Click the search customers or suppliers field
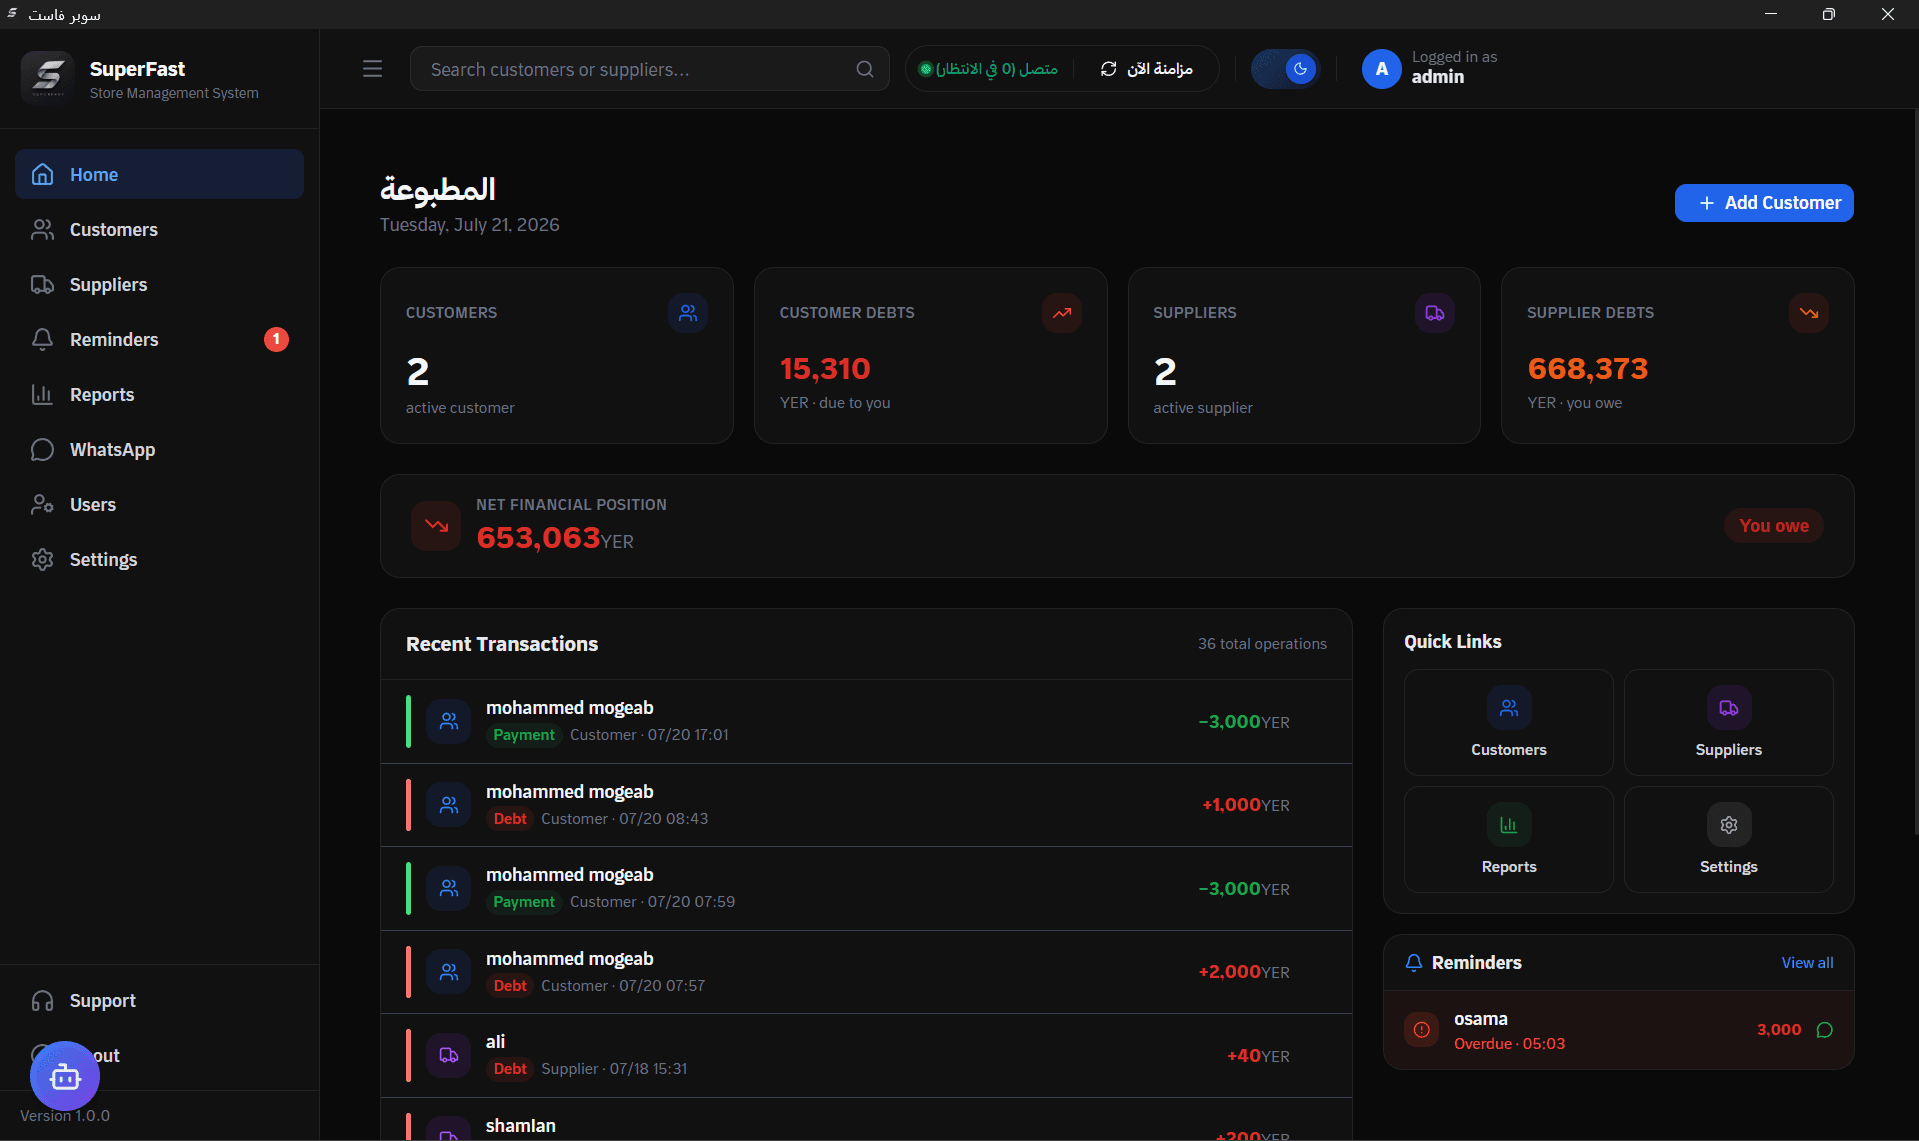Screen dimensions: 1919x1141 [x=649, y=69]
